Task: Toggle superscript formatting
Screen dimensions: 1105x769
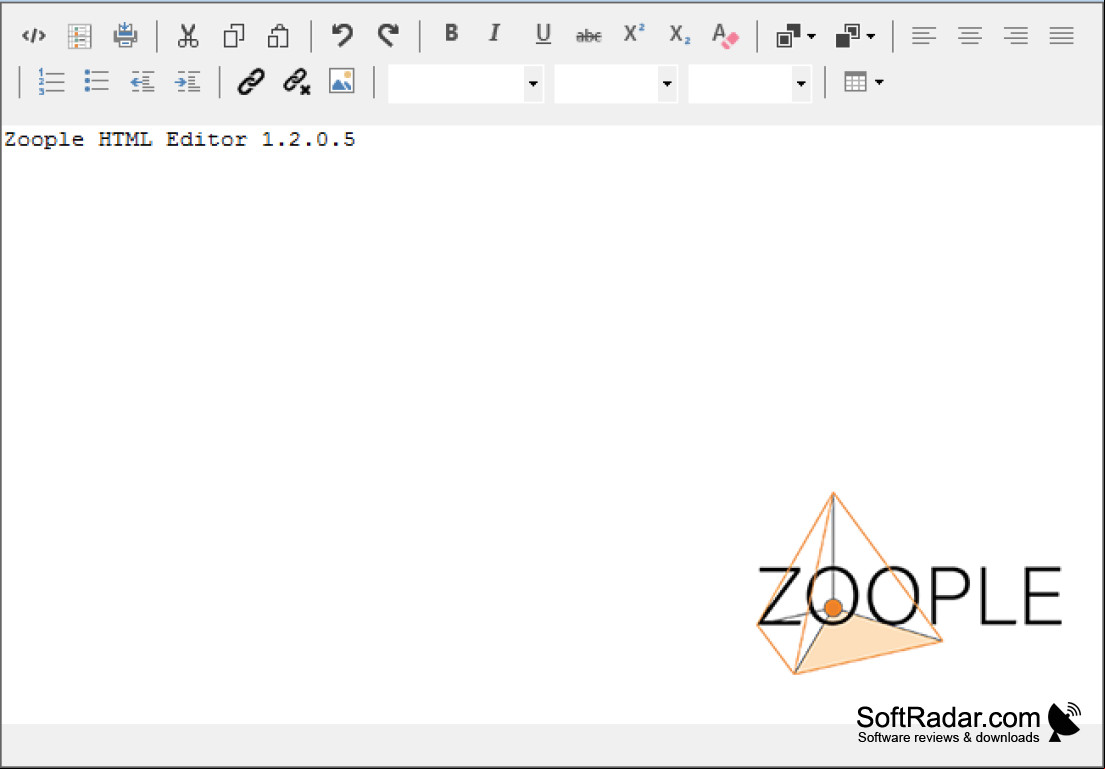Action: click(x=634, y=33)
